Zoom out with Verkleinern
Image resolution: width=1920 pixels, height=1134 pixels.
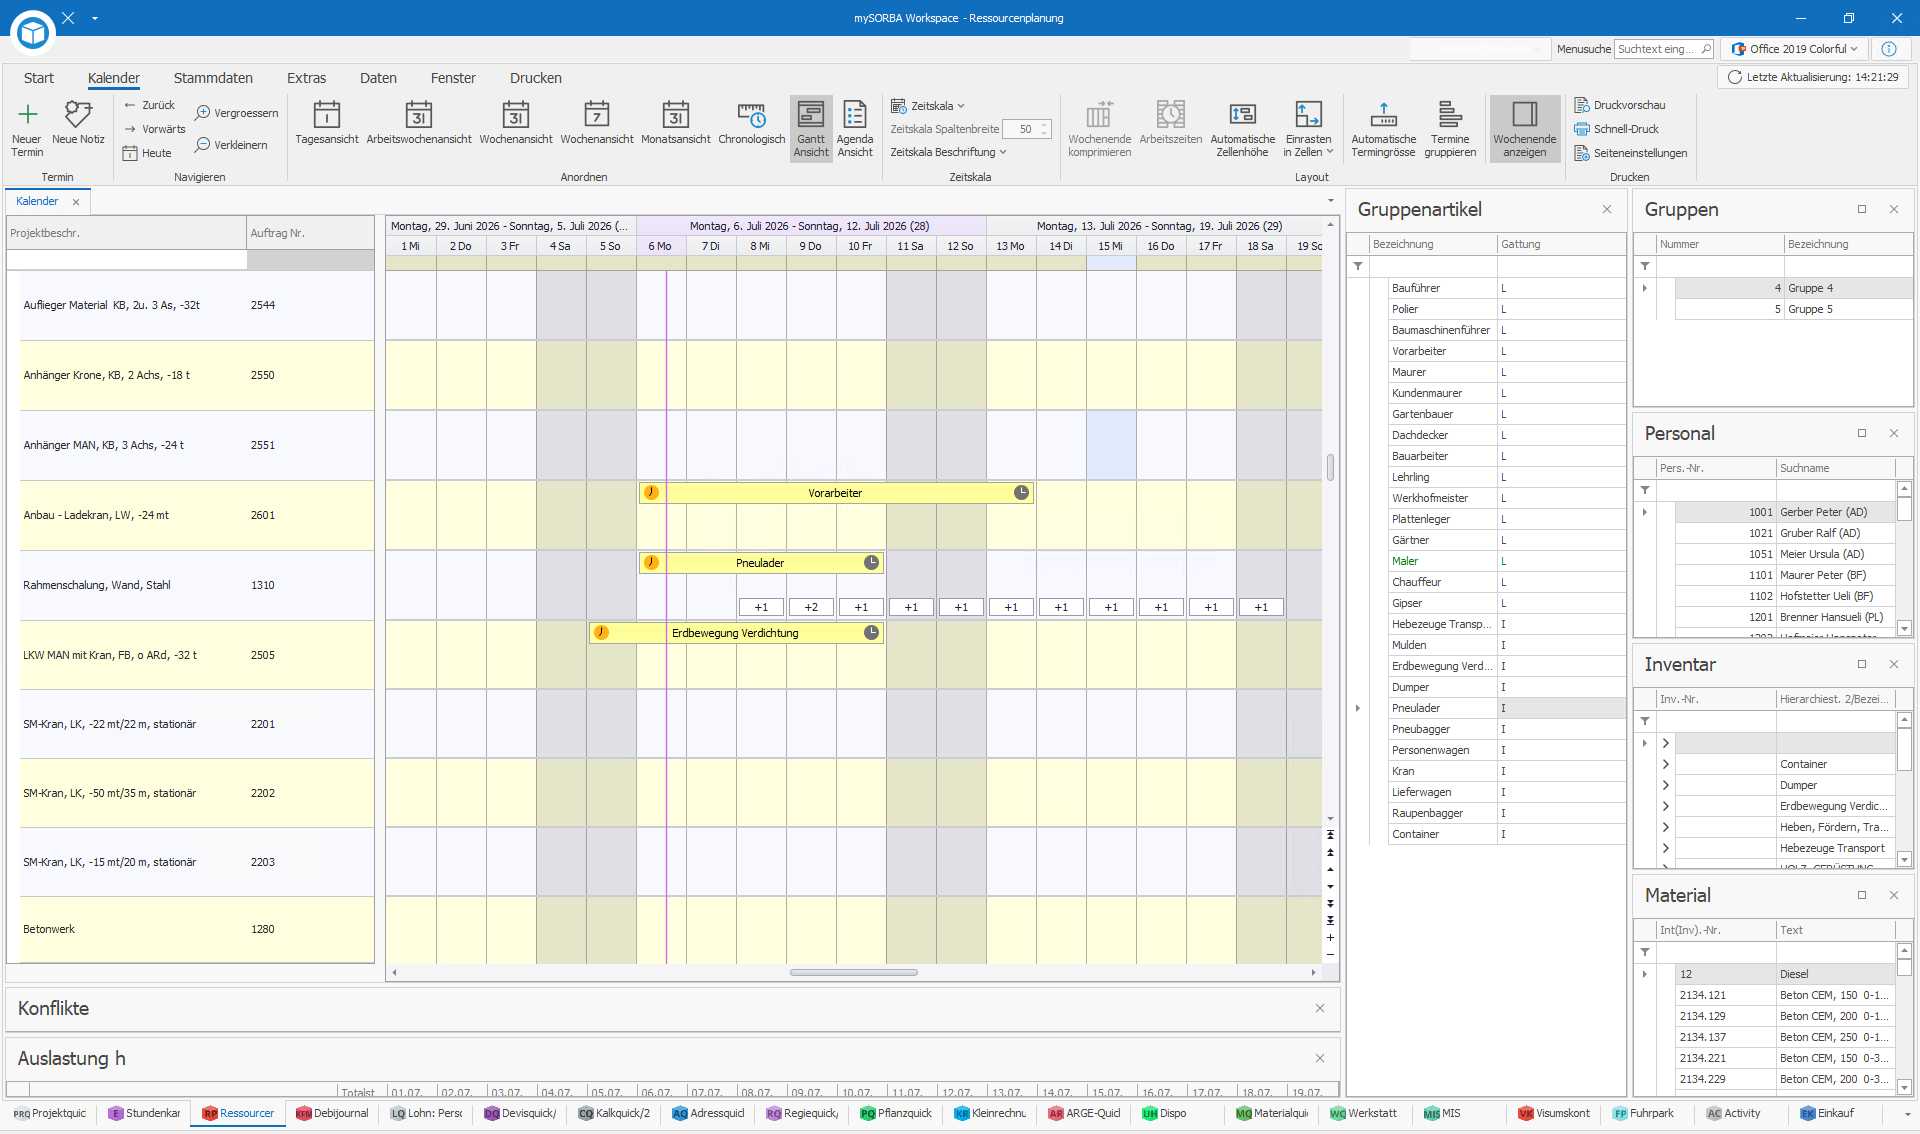click(231, 145)
